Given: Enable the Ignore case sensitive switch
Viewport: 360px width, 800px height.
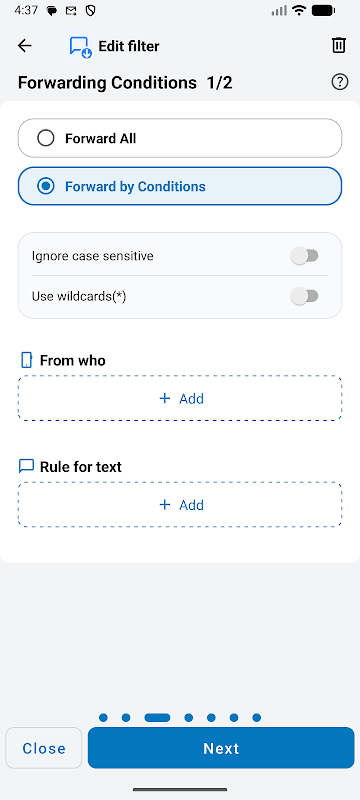Looking at the screenshot, I should [x=304, y=256].
